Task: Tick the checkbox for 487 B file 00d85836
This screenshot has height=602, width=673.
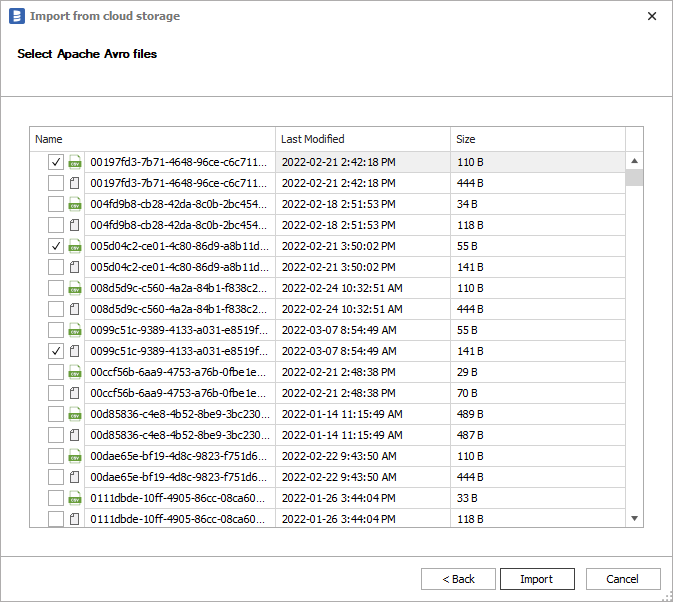Action: tap(56, 435)
